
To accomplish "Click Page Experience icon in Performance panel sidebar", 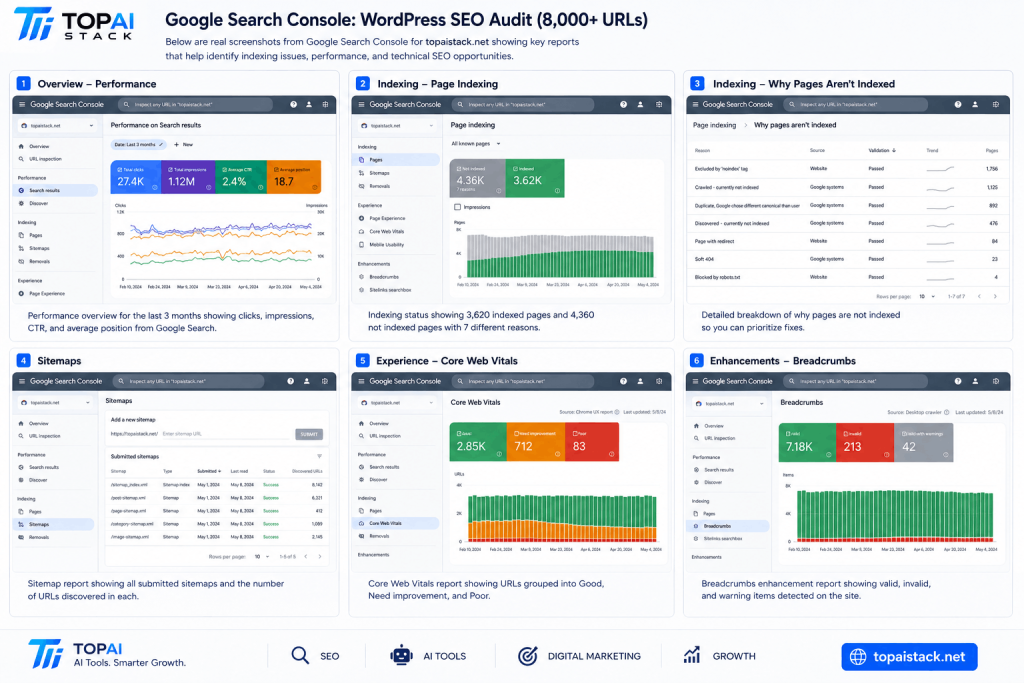I will [22, 293].
